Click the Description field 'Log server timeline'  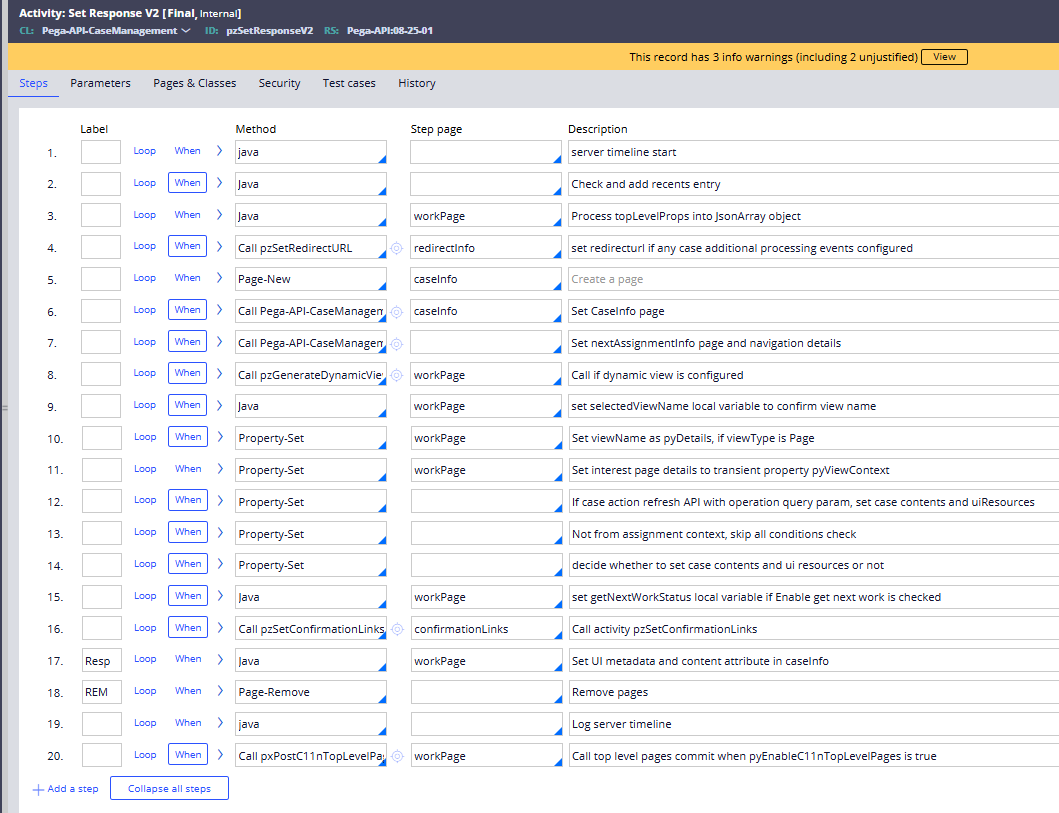[813, 724]
